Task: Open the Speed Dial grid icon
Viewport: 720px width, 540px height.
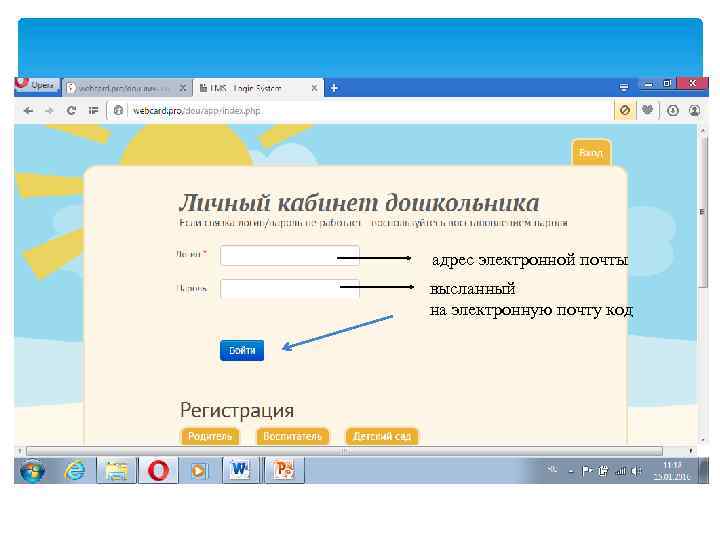Action: pos(93,111)
